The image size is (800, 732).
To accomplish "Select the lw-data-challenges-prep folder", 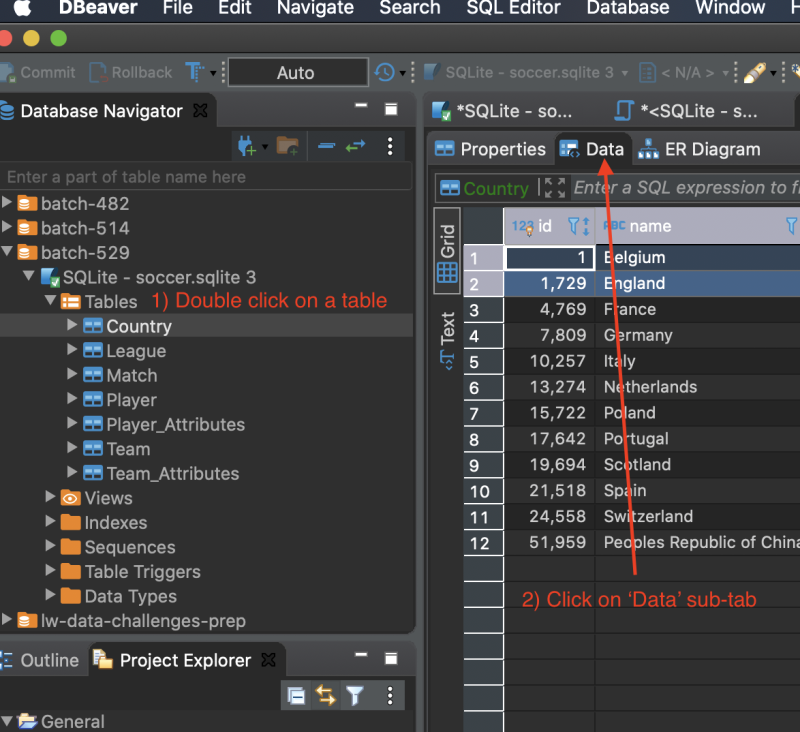I will [x=143, y=620].
